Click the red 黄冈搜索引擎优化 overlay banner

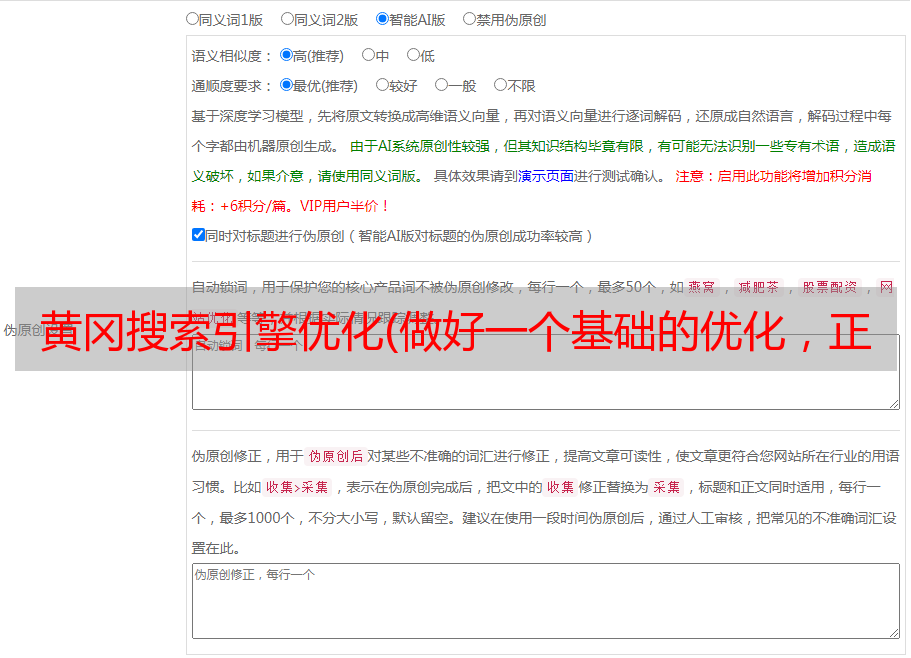tap(456, 329)
